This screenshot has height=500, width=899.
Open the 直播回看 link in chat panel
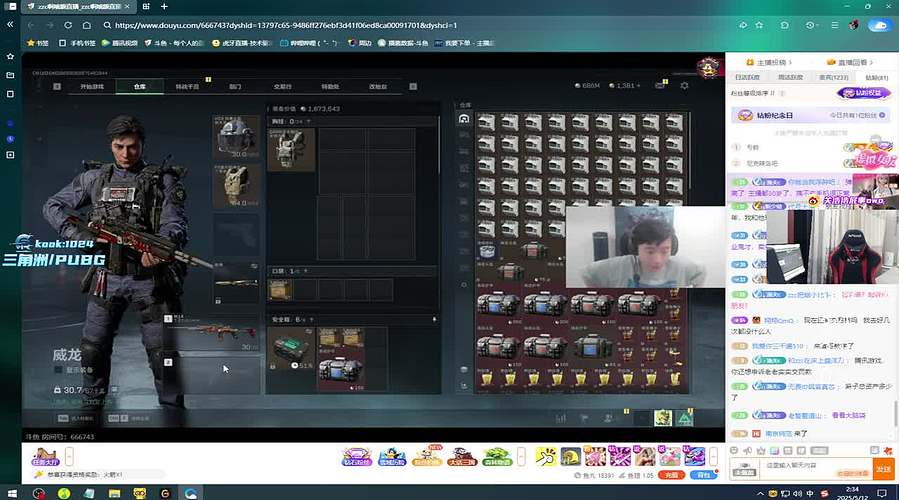[850, 62]
